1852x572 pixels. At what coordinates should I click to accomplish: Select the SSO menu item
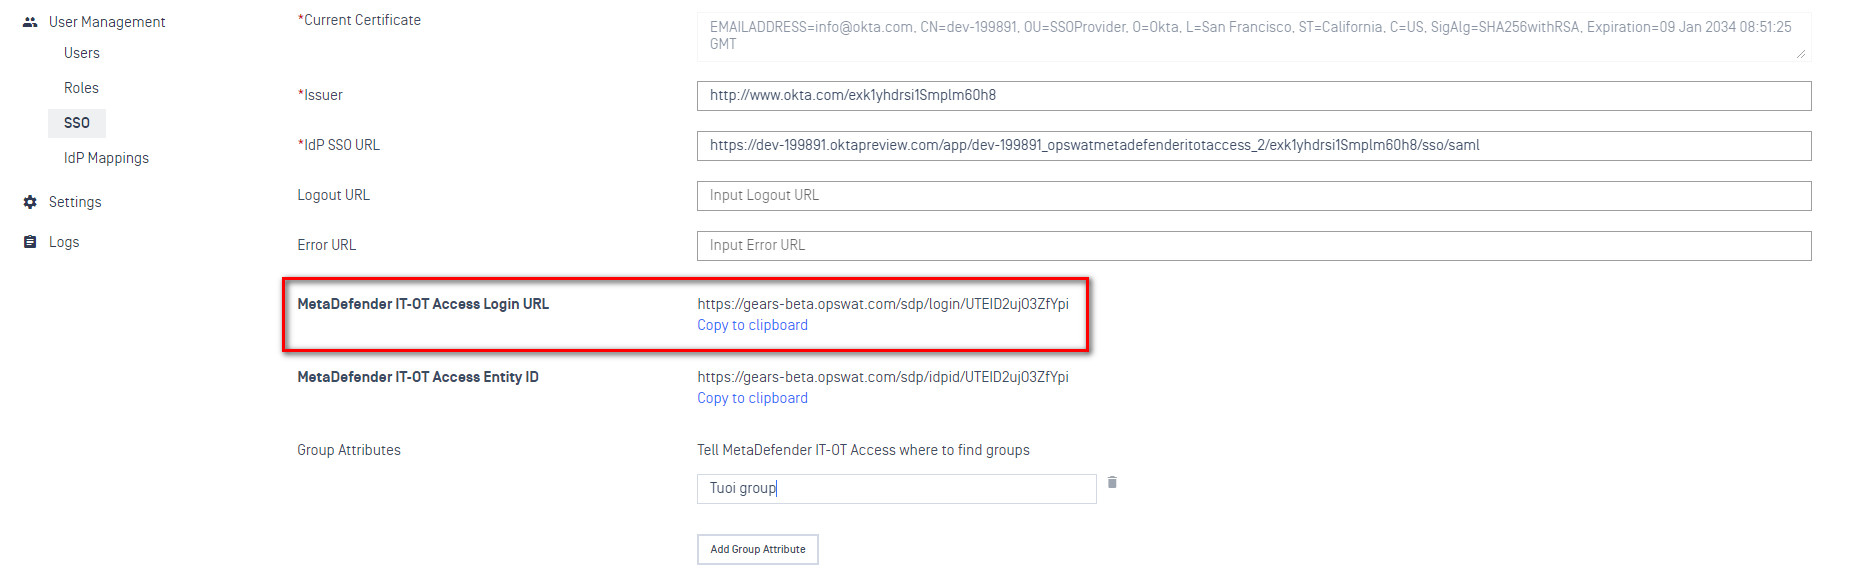point(77,123)
